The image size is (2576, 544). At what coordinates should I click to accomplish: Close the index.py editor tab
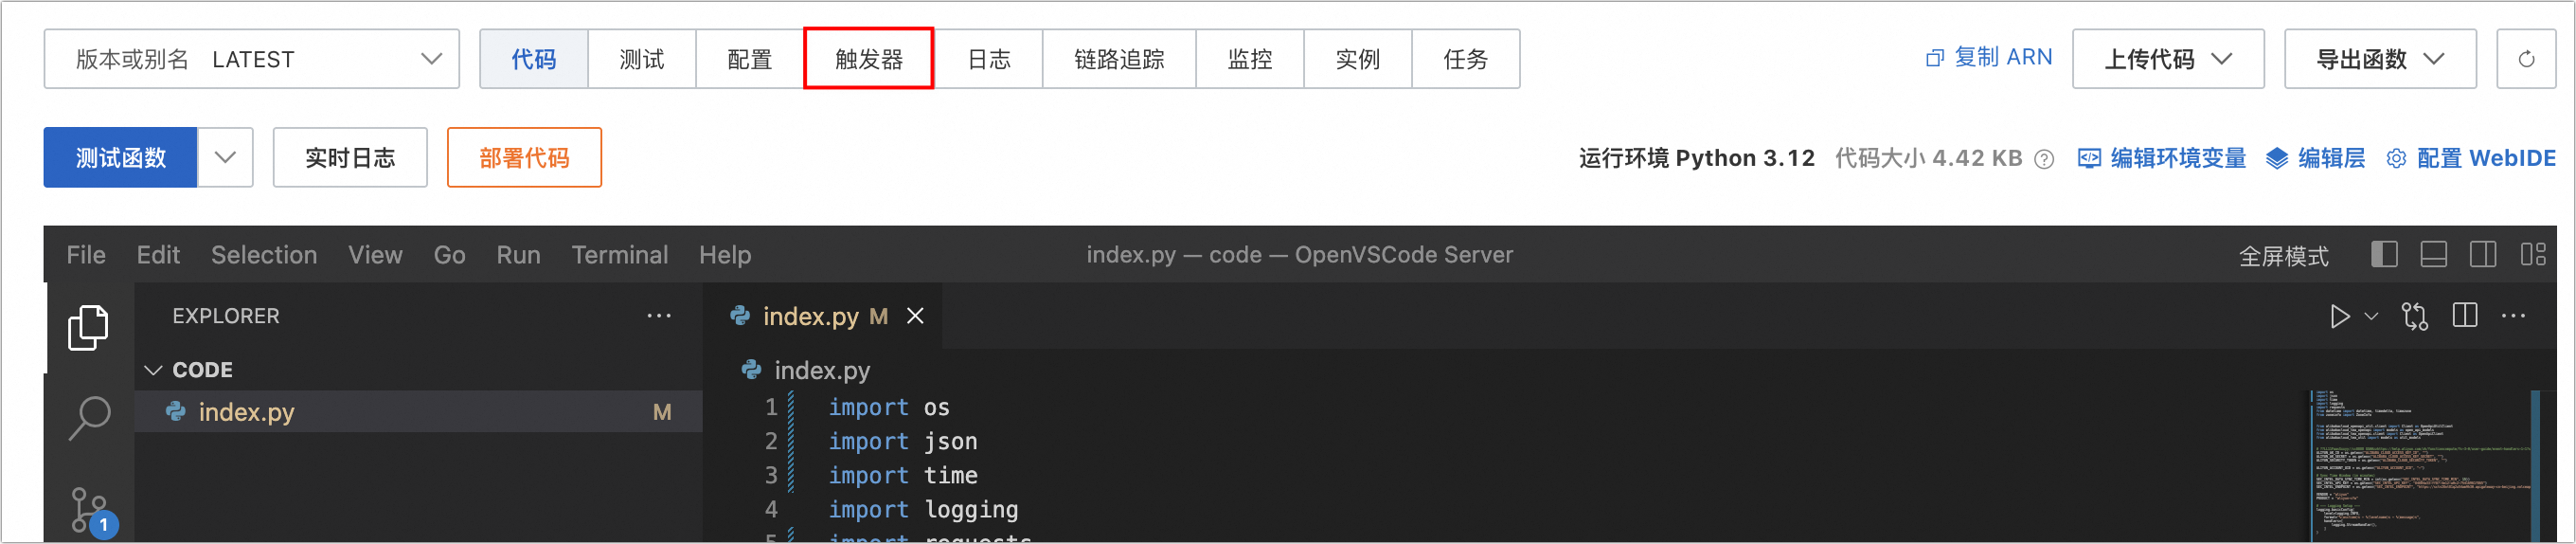pos(914,316)
